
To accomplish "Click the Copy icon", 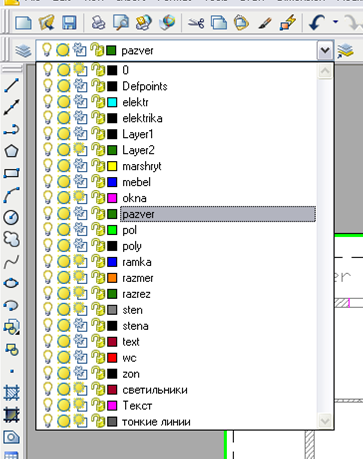I will point(219,23).
